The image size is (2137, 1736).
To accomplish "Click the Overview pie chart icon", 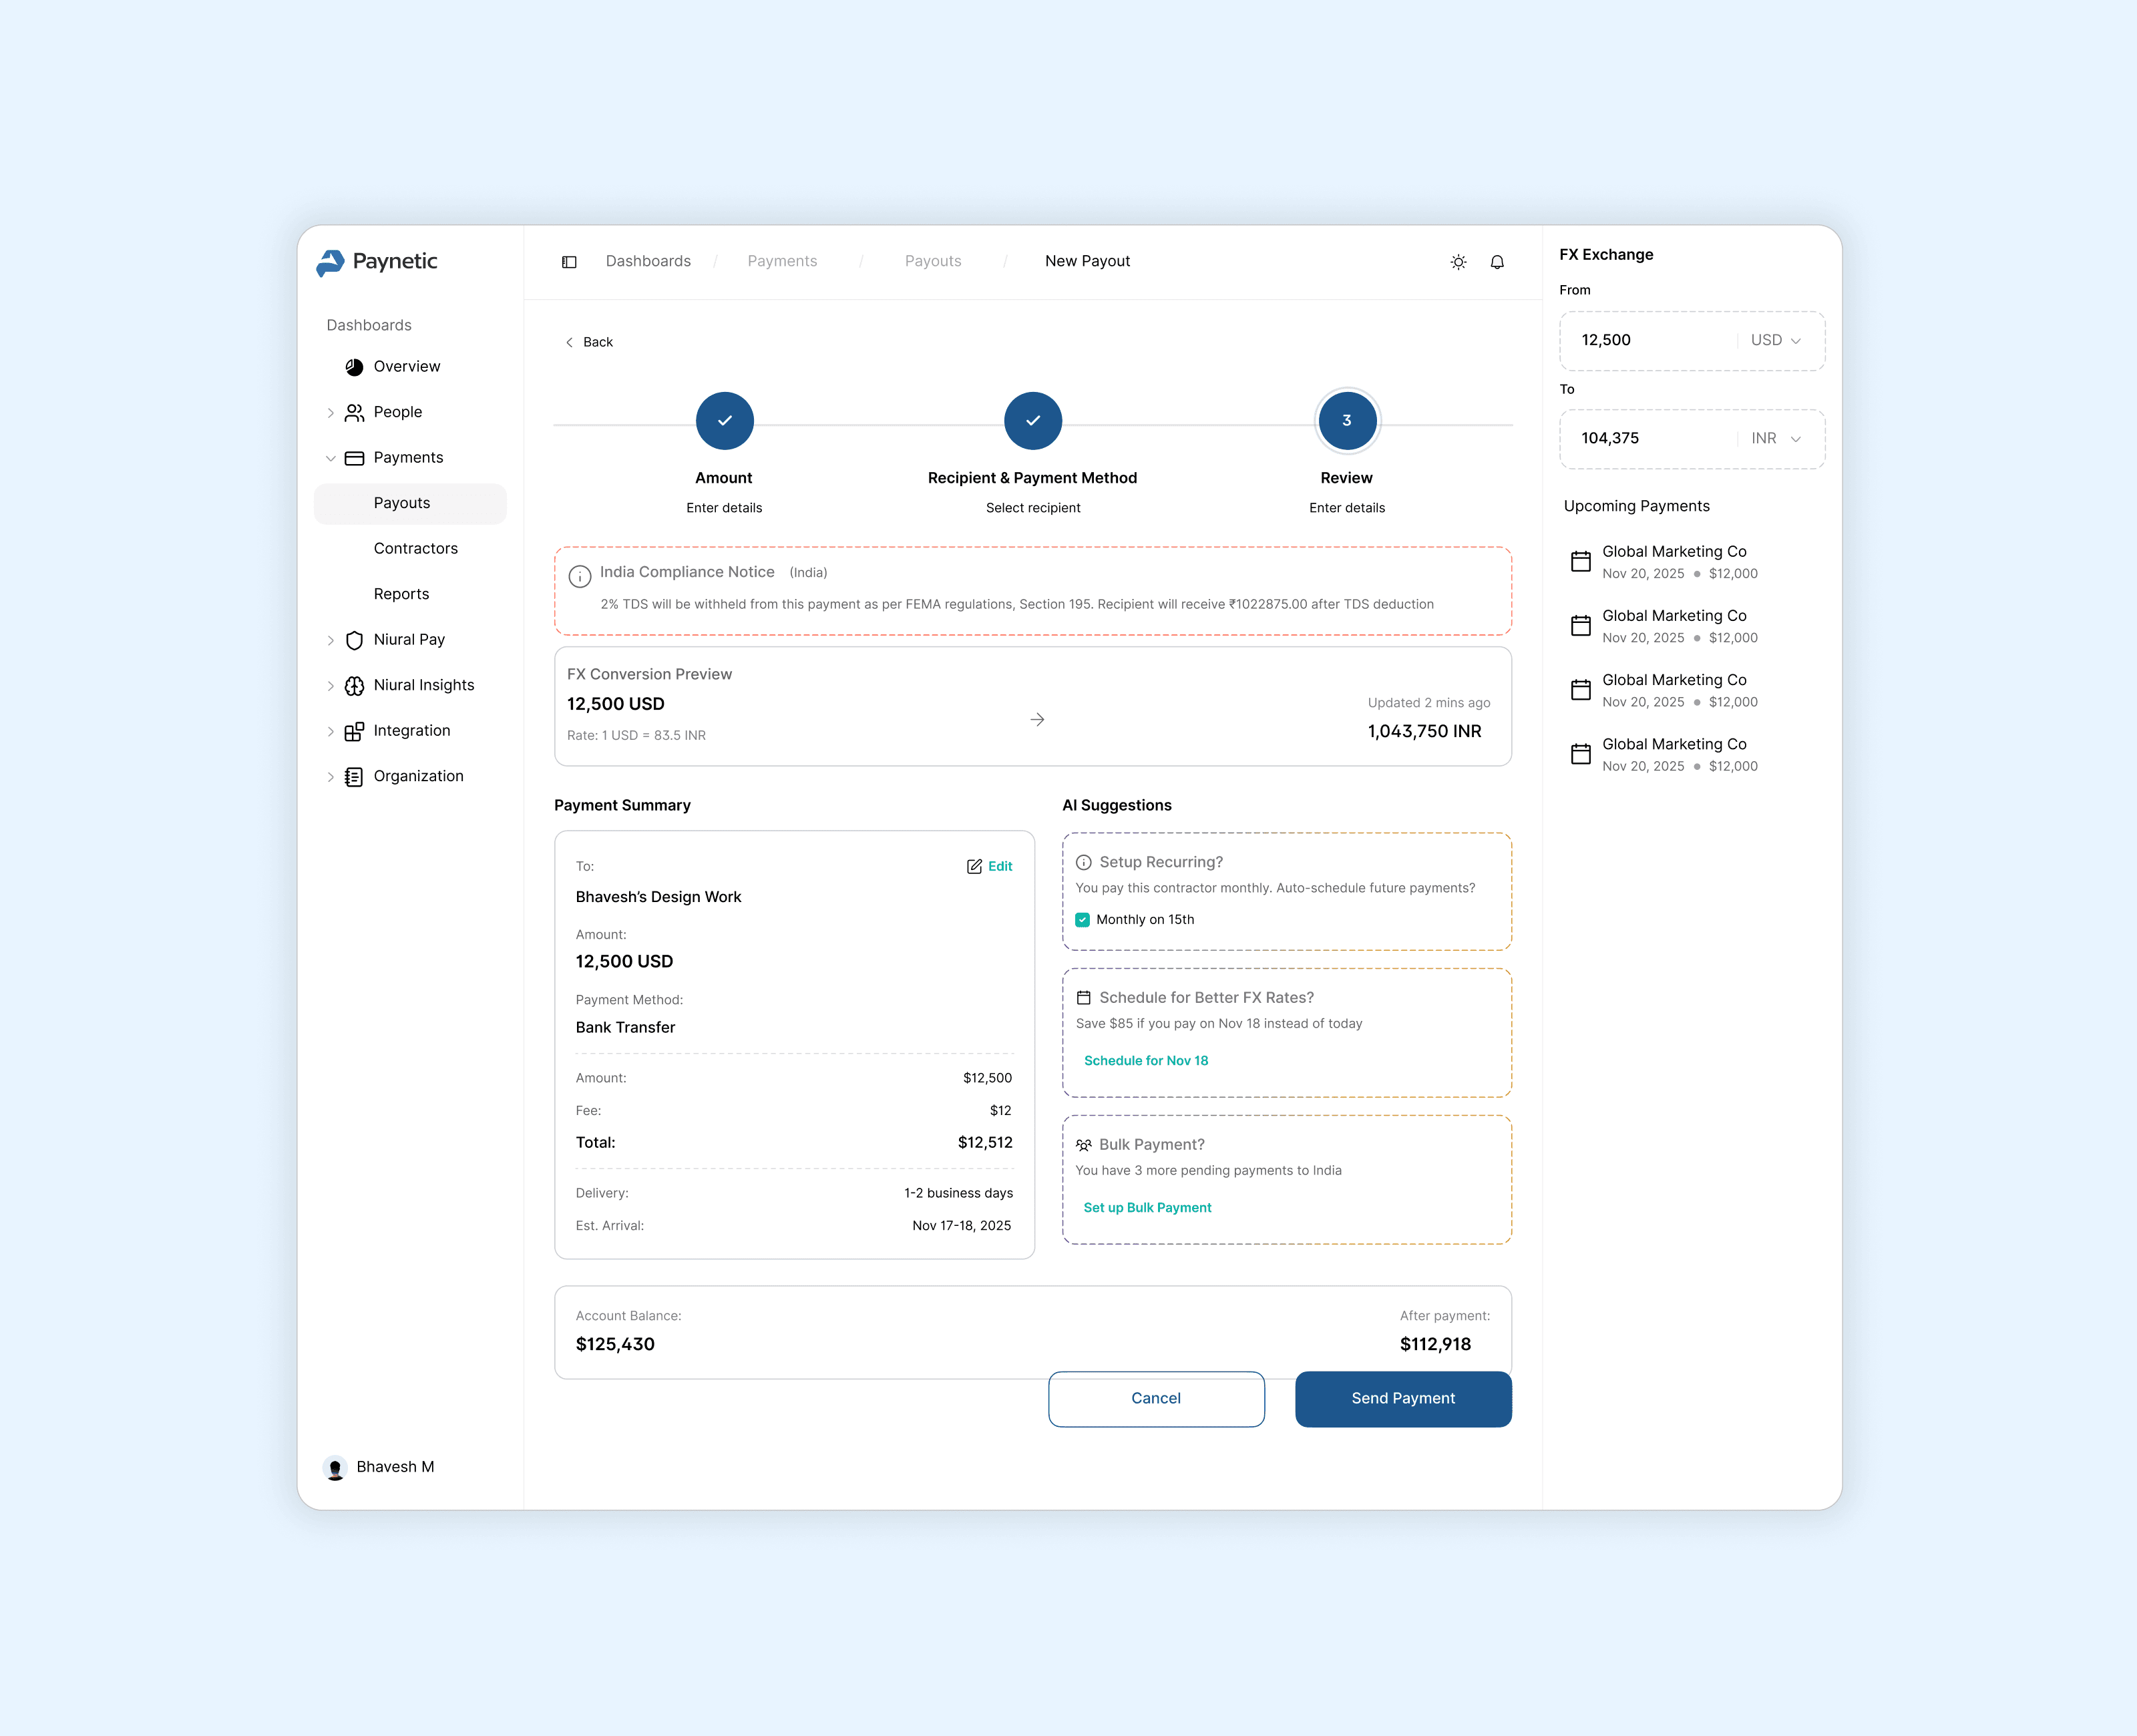I will coord(354,367).
